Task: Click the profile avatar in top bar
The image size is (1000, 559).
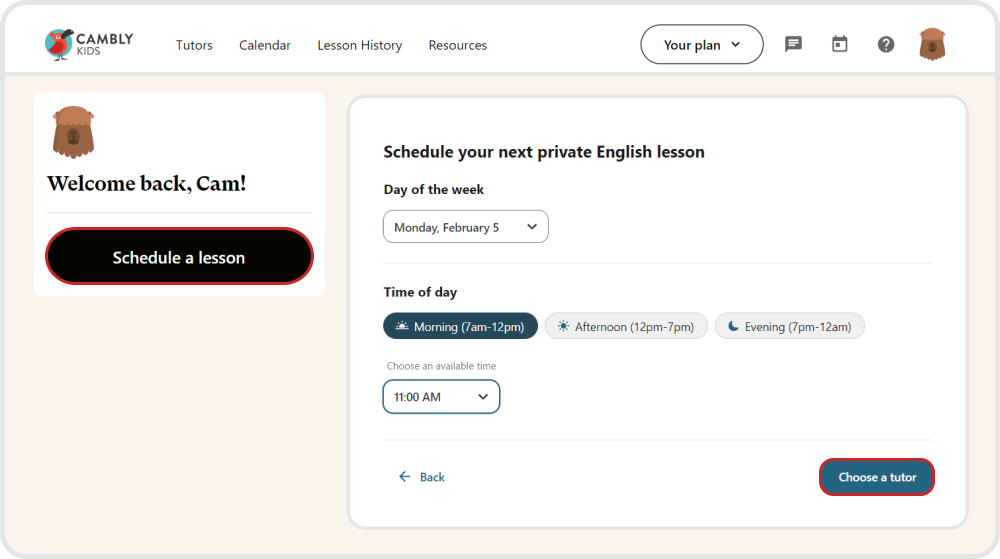Action: (932, 44)
